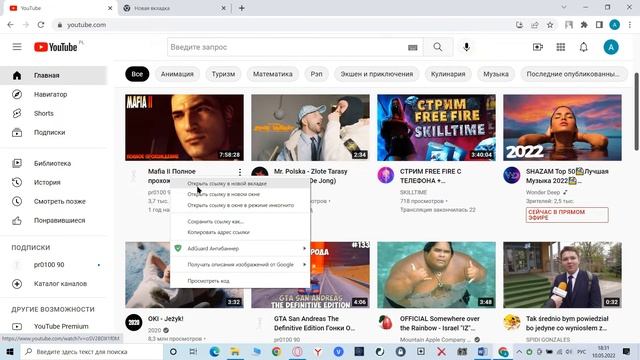Select the Кулинария filter chip

448,74
